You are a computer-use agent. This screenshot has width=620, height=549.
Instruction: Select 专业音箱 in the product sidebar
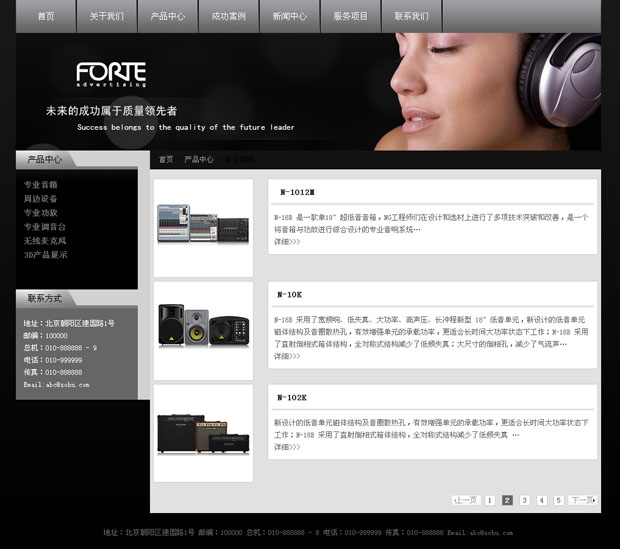point(41,185)
